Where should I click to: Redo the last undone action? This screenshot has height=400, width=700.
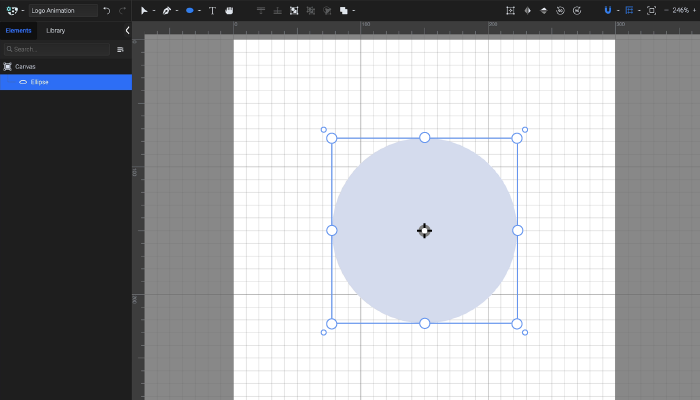pos(122,10)
